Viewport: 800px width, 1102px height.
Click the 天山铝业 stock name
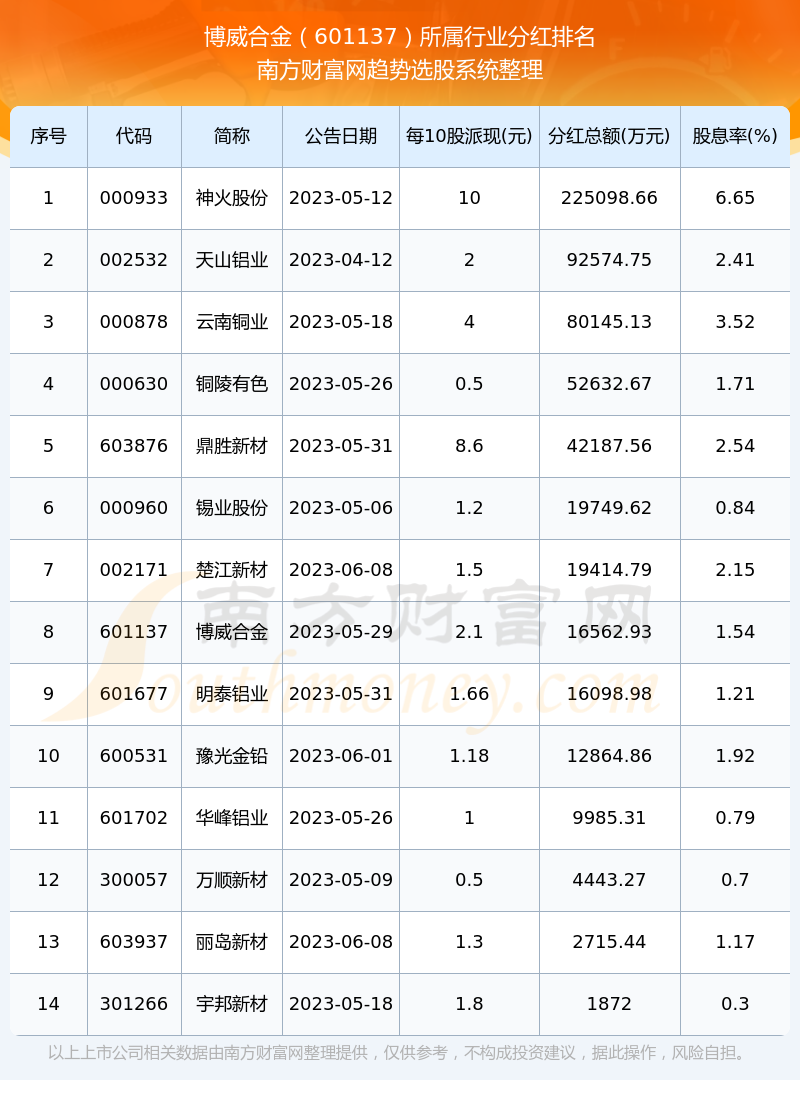click(x=232, y=260)
